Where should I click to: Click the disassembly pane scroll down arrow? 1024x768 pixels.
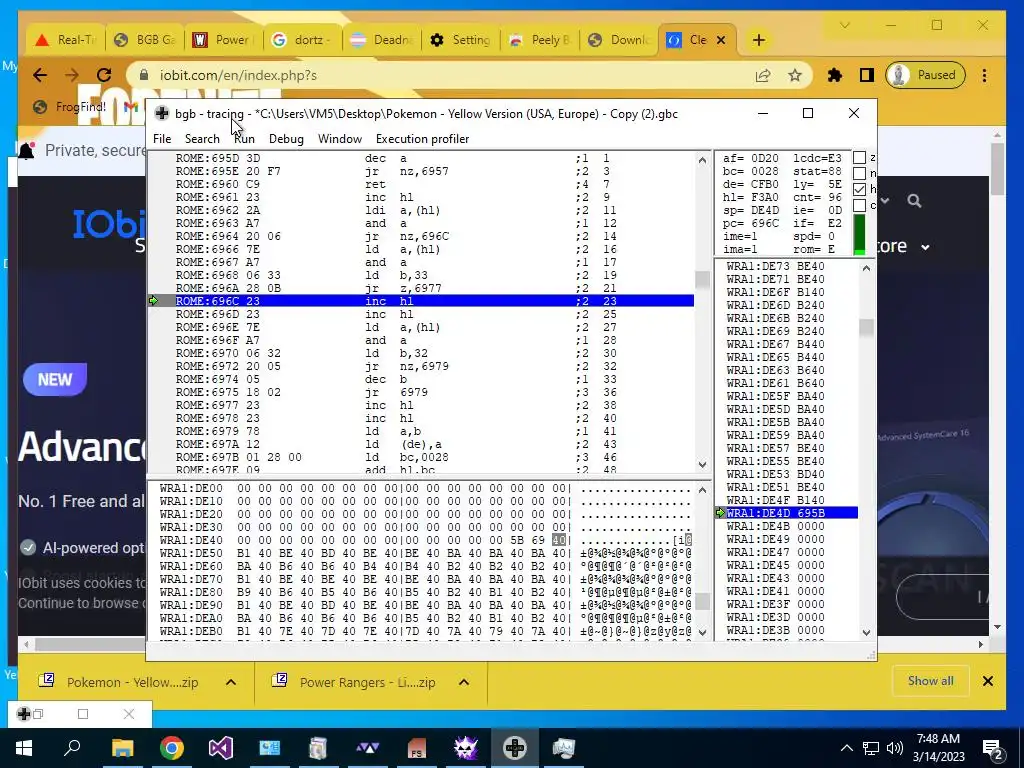point(702,465)
